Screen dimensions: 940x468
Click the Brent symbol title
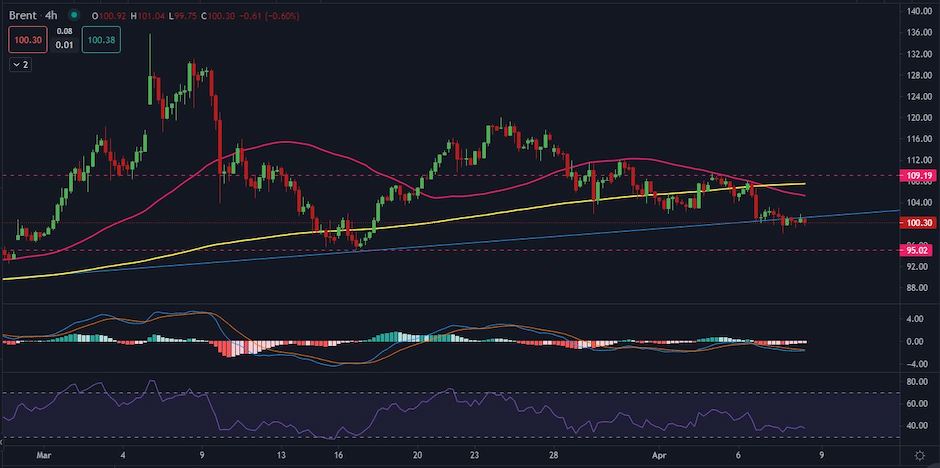coord(25,16)
